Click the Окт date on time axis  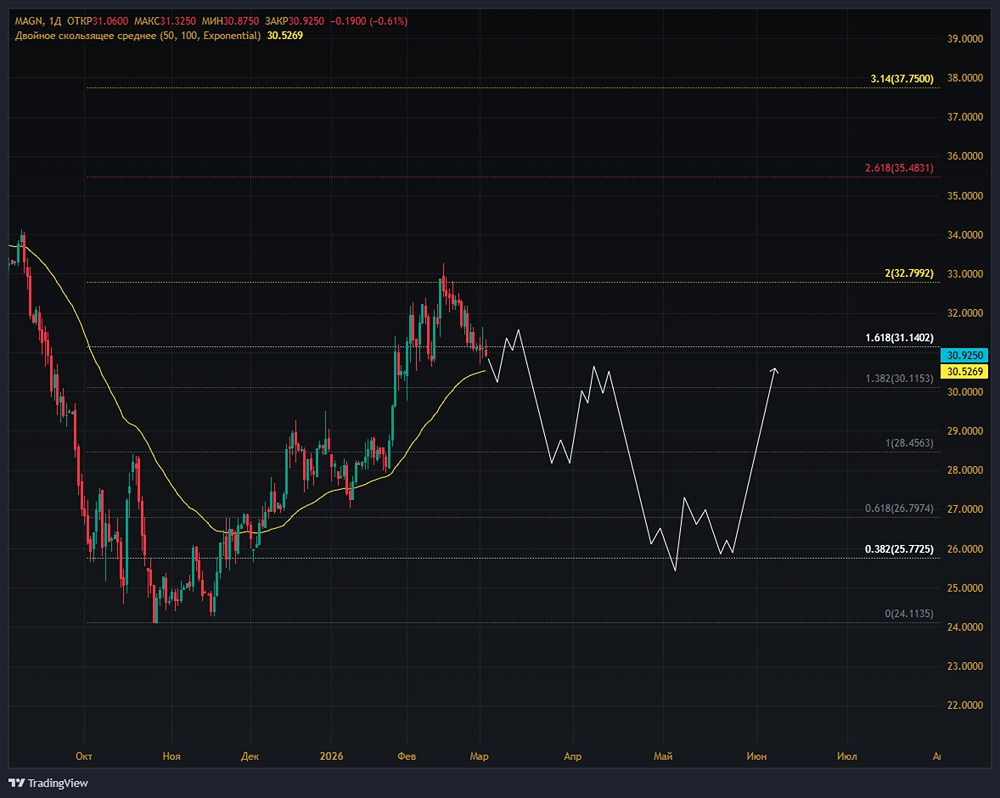tap(84, 756)
